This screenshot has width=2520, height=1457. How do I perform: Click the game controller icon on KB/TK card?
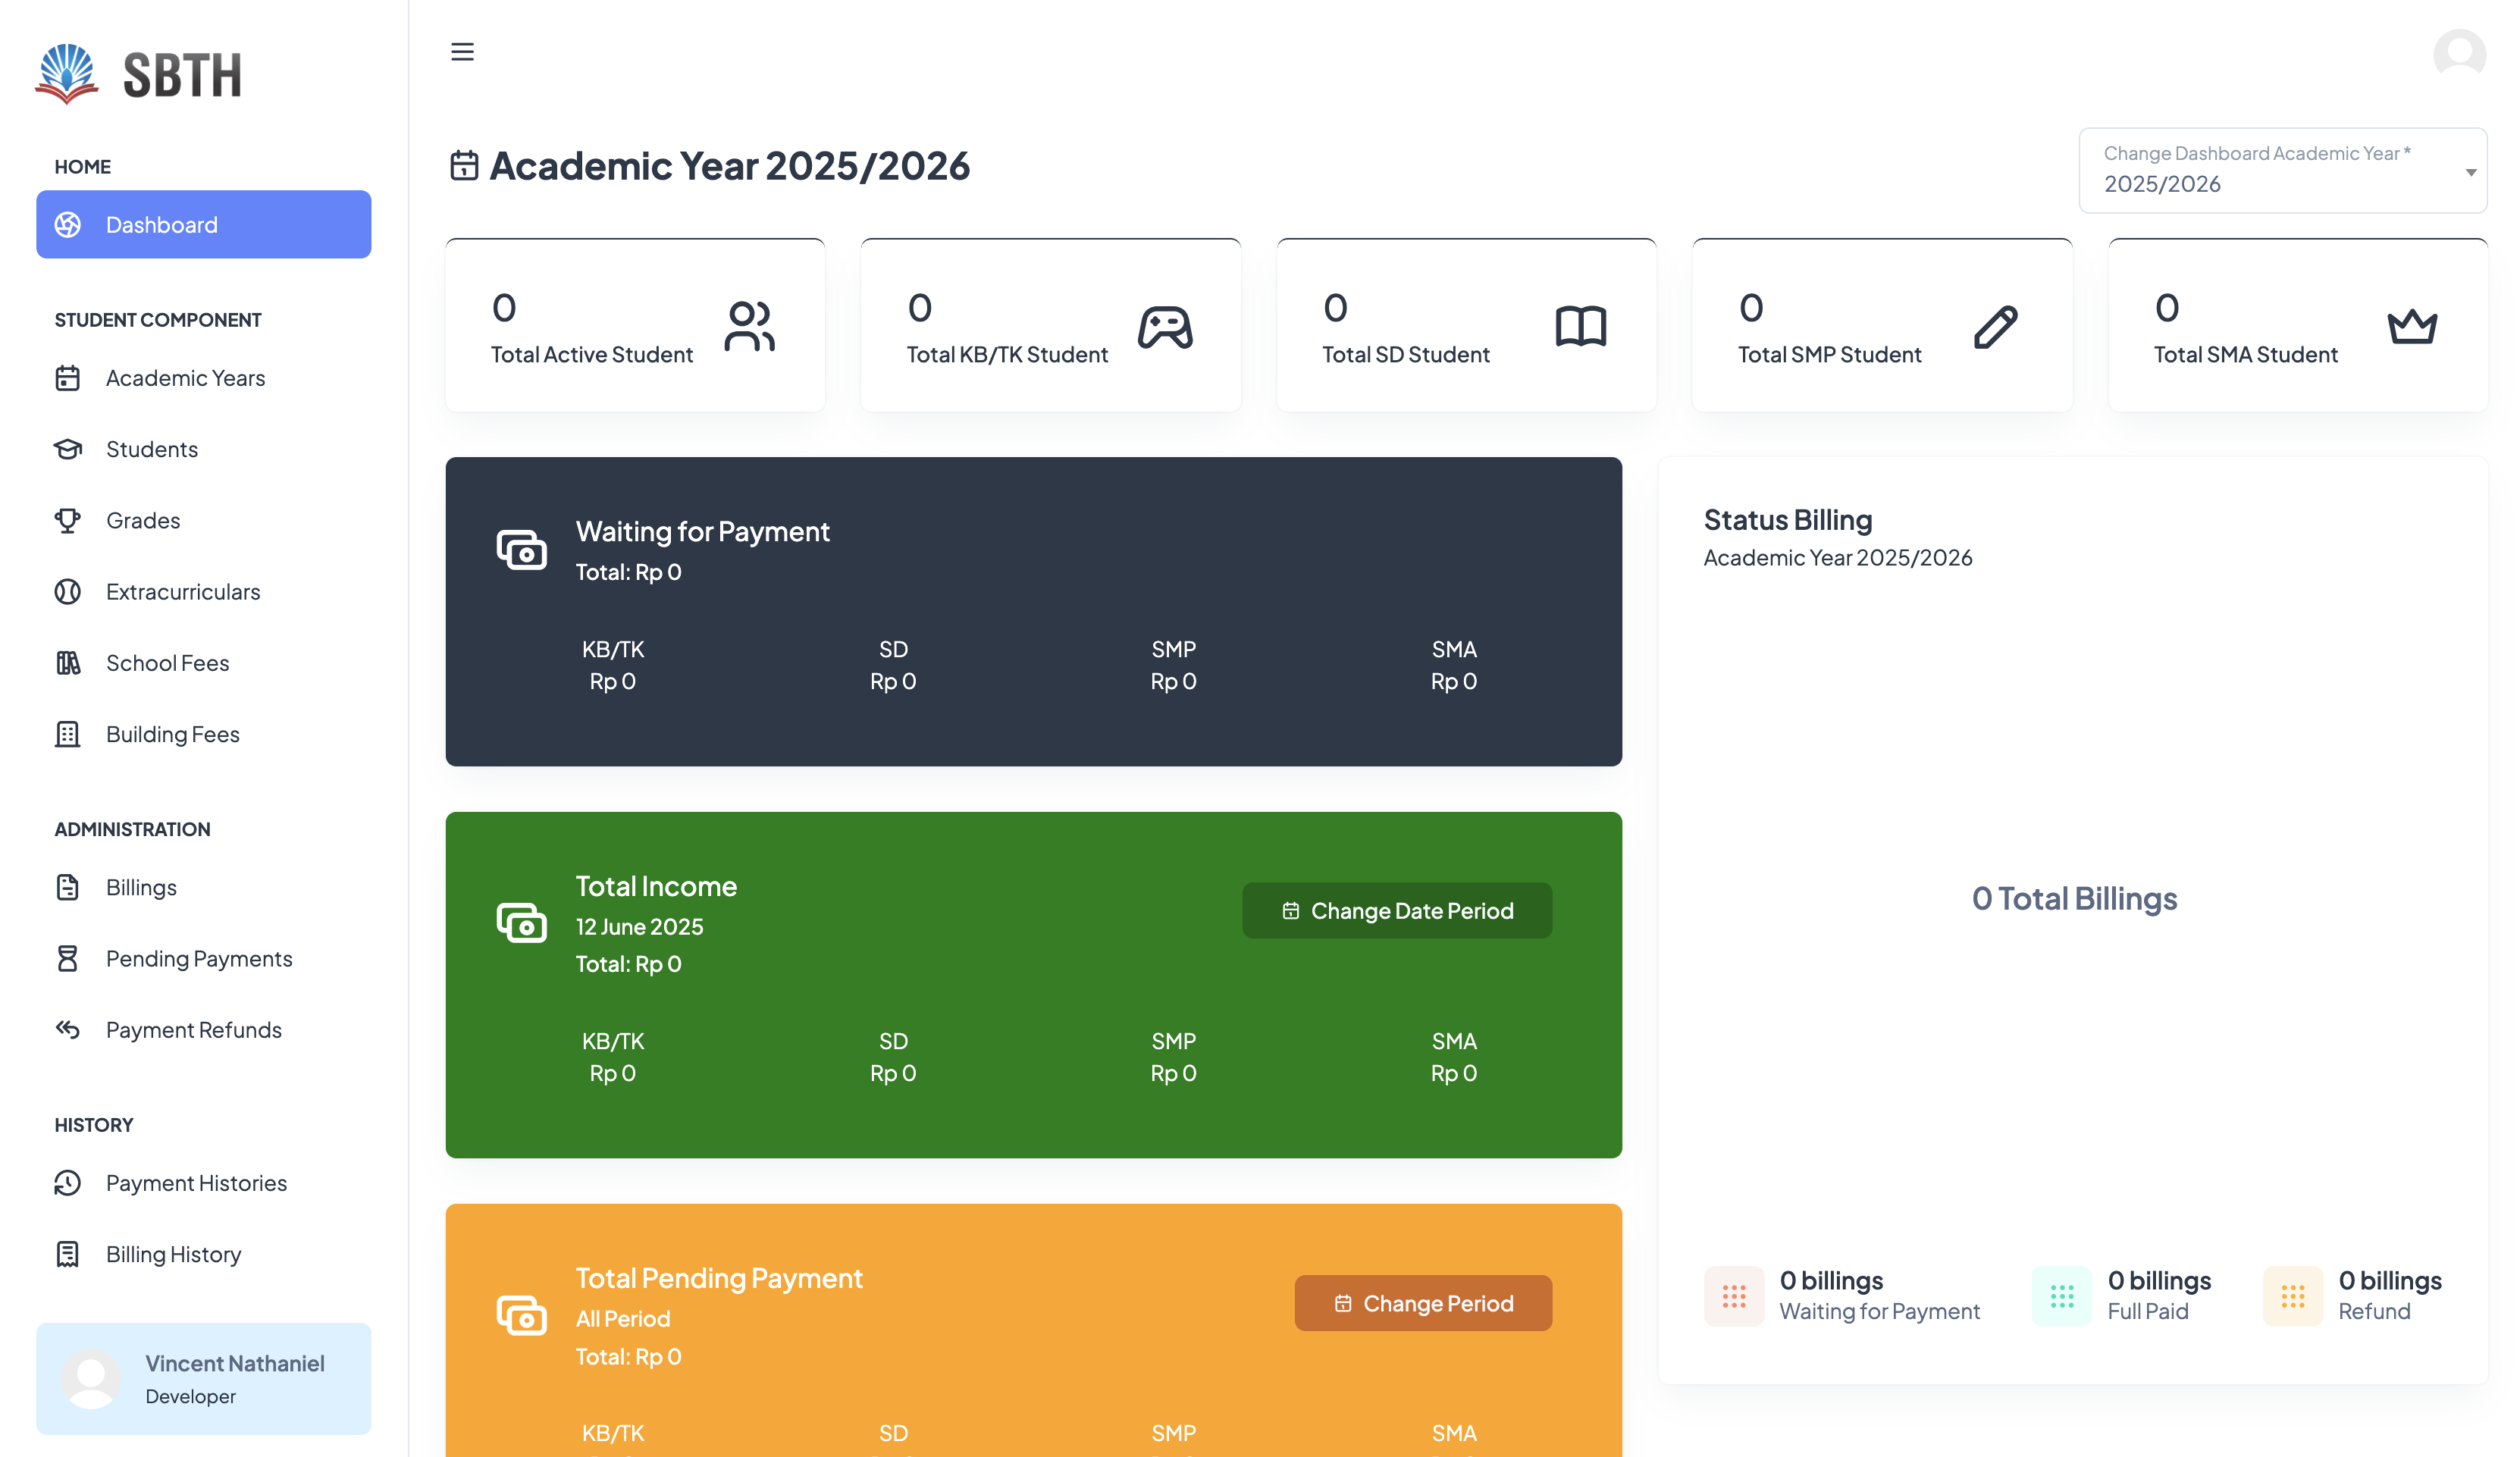1165,327
